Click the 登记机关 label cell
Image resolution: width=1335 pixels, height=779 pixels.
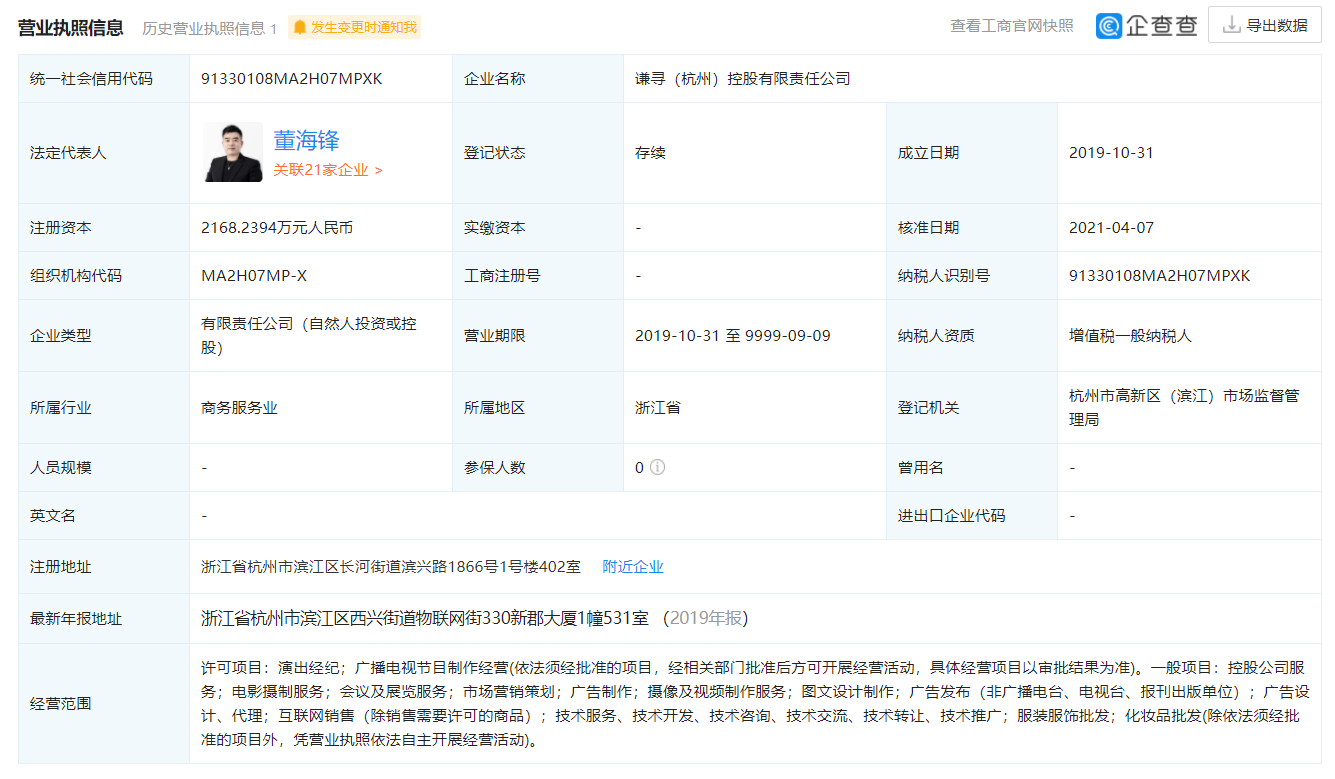(972, 407)
